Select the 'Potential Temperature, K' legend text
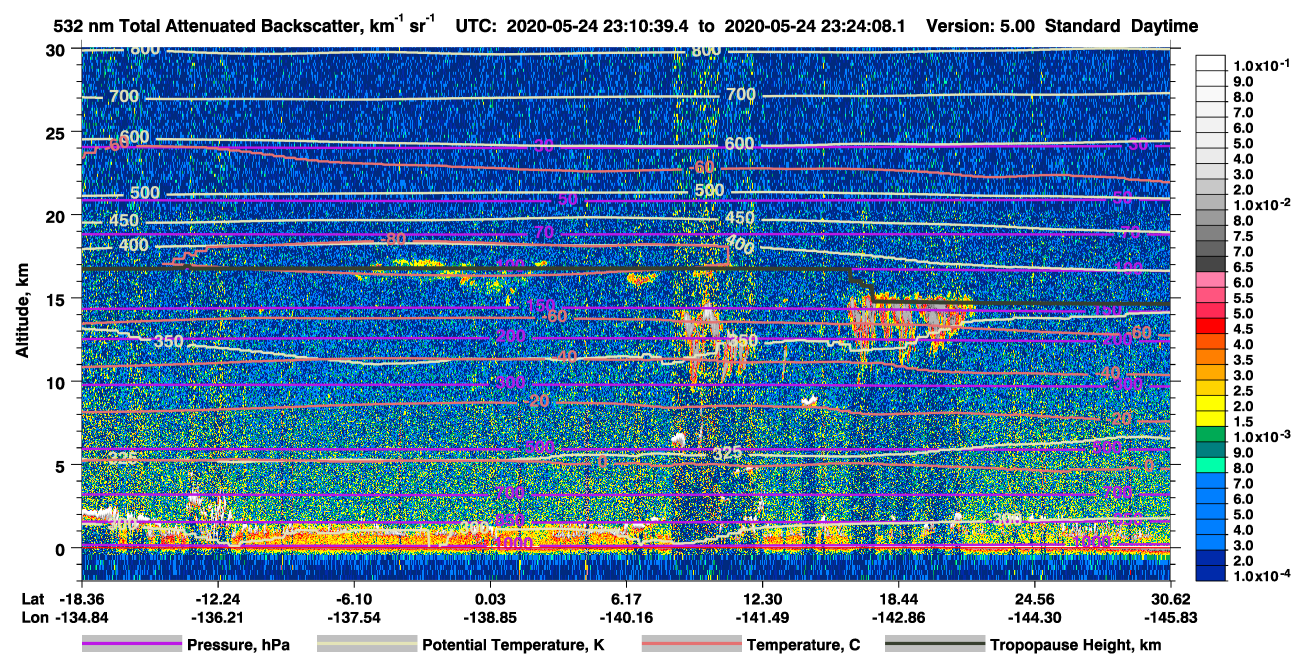Image resolution: width=1300 pixels, height=667 pixels. (513, 645)
